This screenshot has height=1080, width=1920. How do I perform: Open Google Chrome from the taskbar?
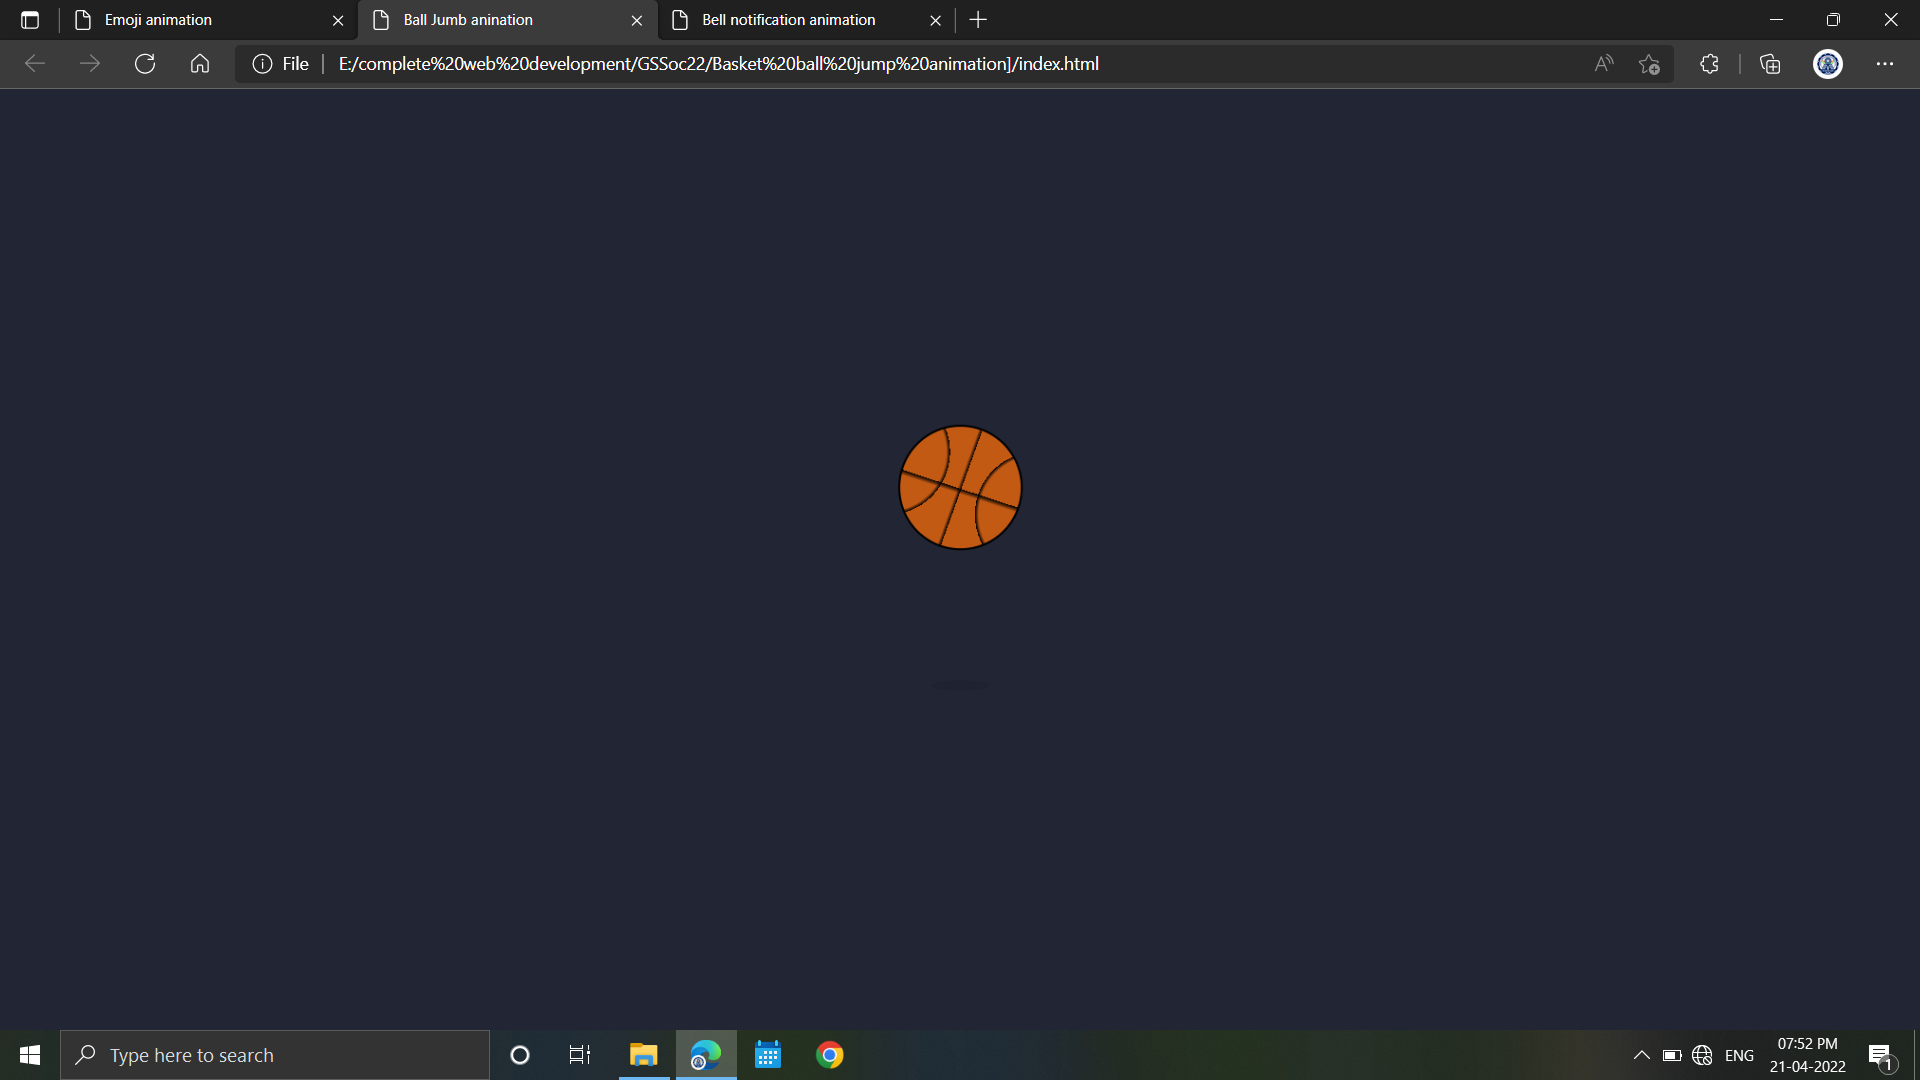(829, 1054)
